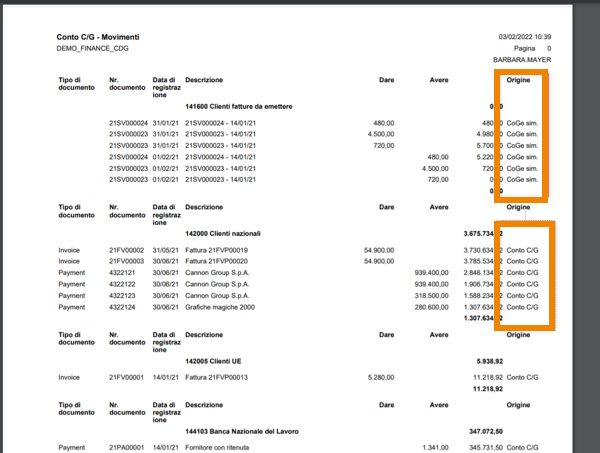Select the account heading '142005 Clienti UE'
600x453 pixels.
click(x=213, y=361)
